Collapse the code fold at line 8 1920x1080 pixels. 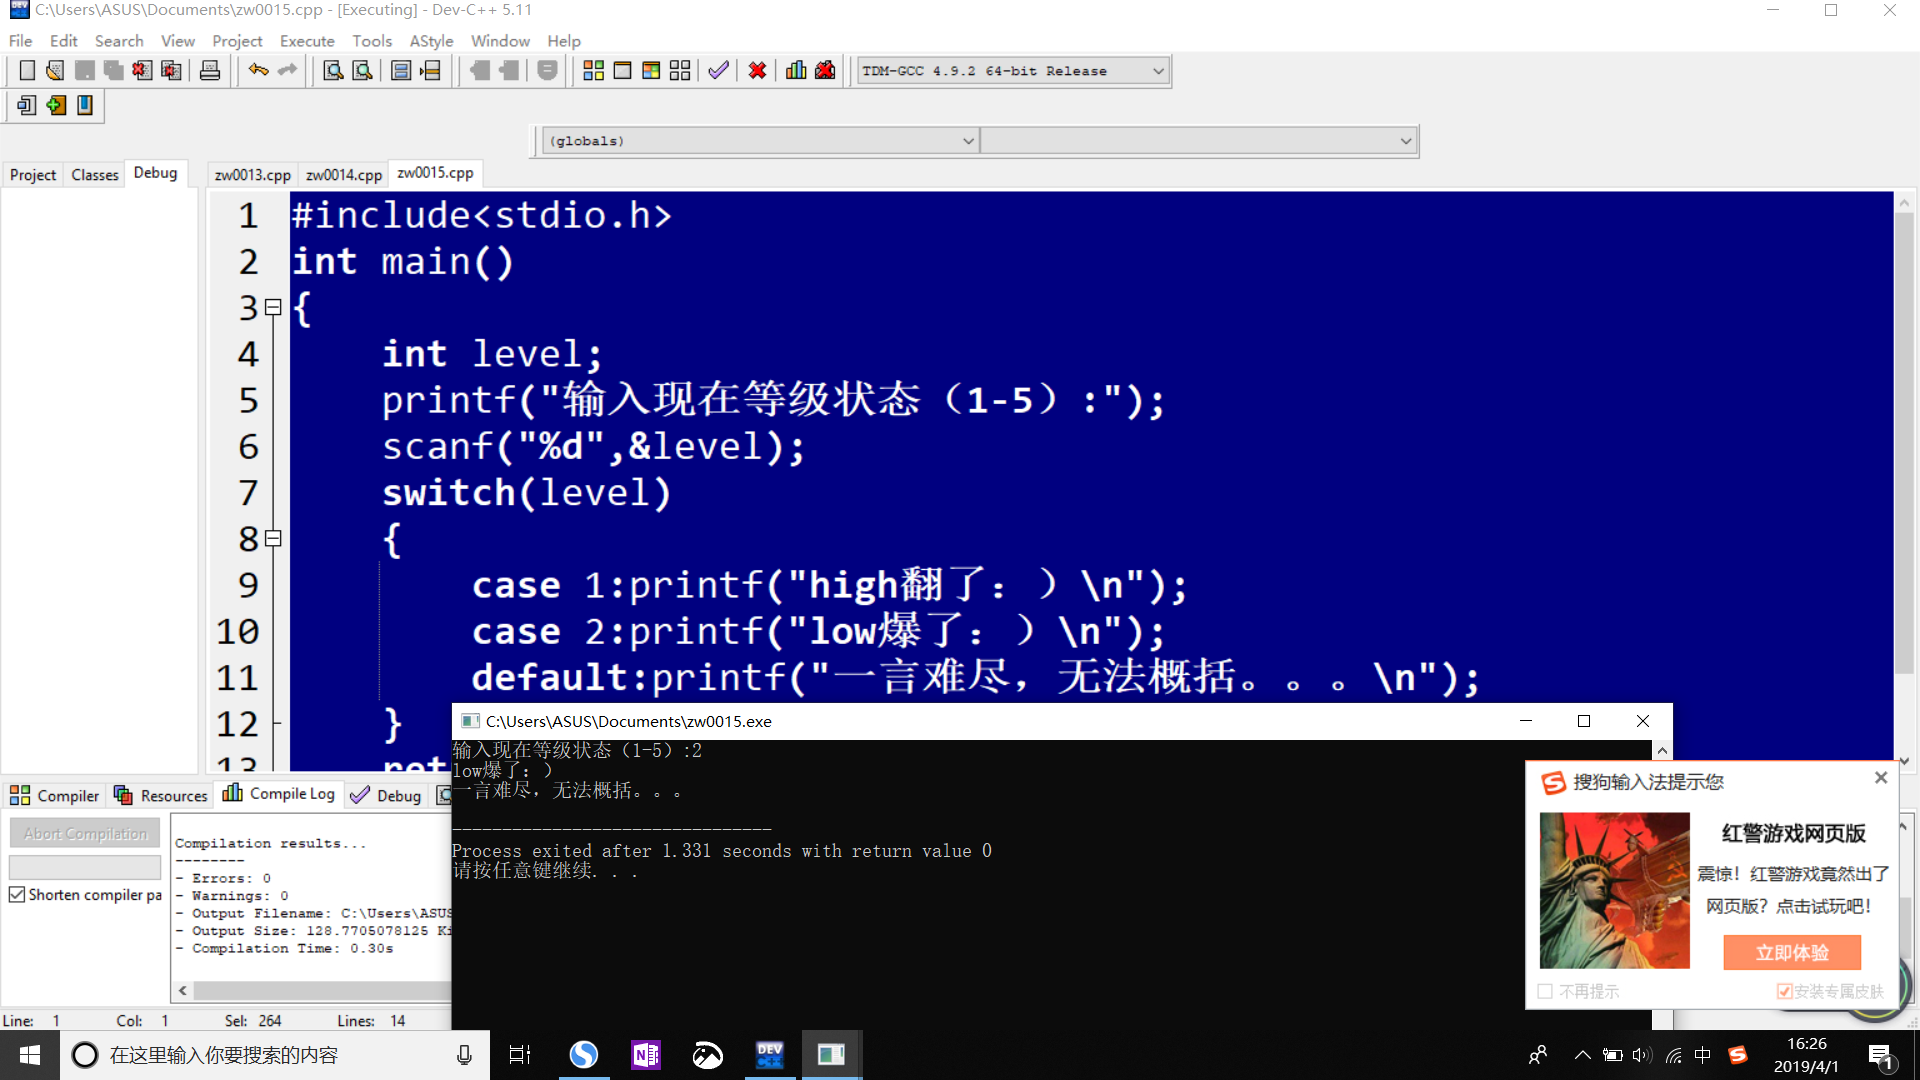(273, 539)
